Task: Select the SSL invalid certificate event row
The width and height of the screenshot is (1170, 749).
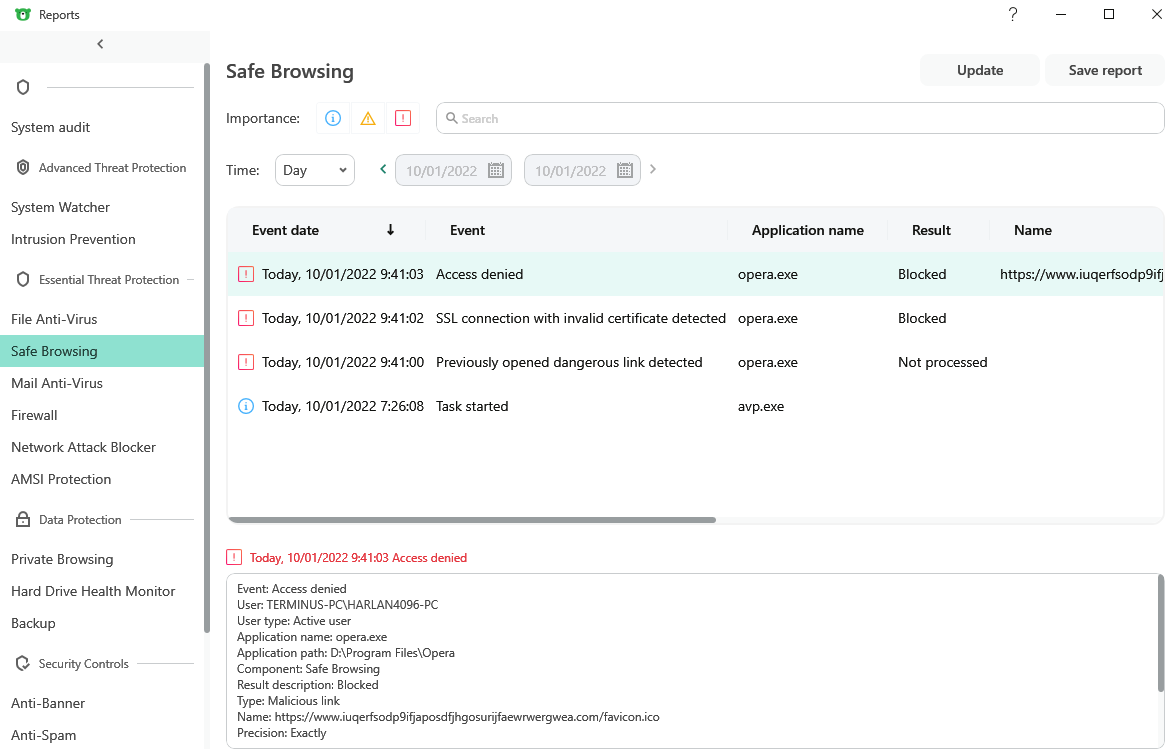Action: pyautogui.click(x=580, y=318)
